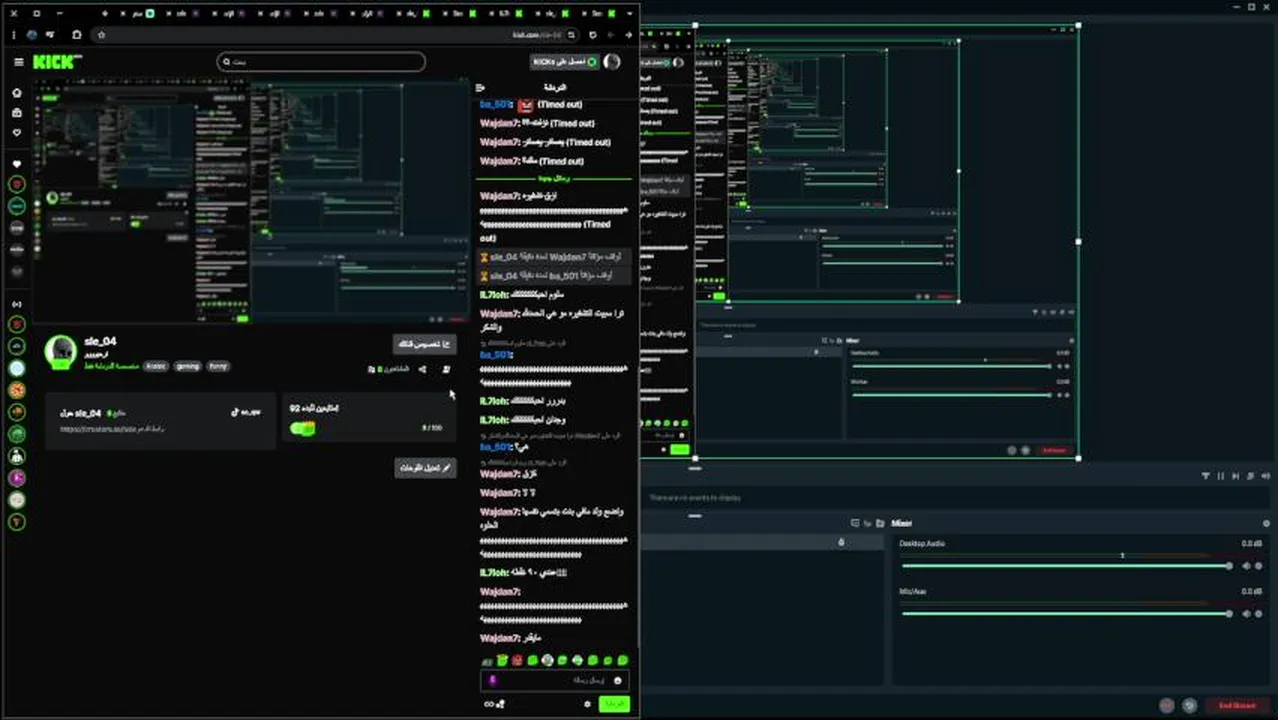Viewport: 1278px width, 720px height.
Task: Adjust the Desktop Audio volume slider
Action: click(1067, 566)
